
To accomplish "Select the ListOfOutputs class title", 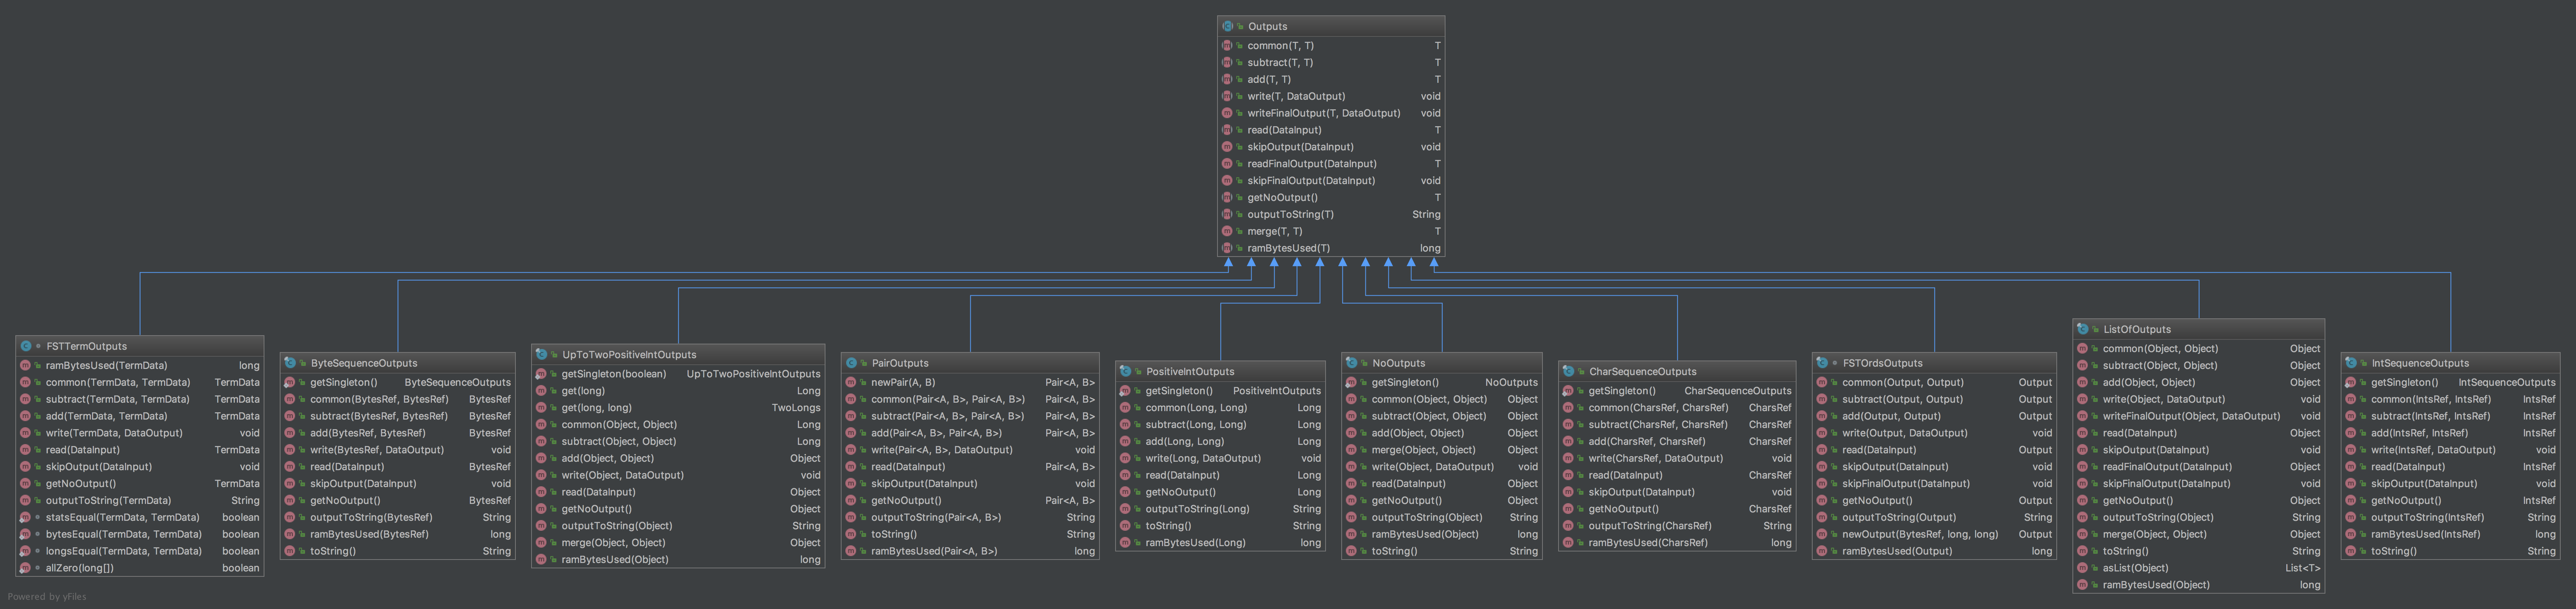I will click(x=2137, y=329).
